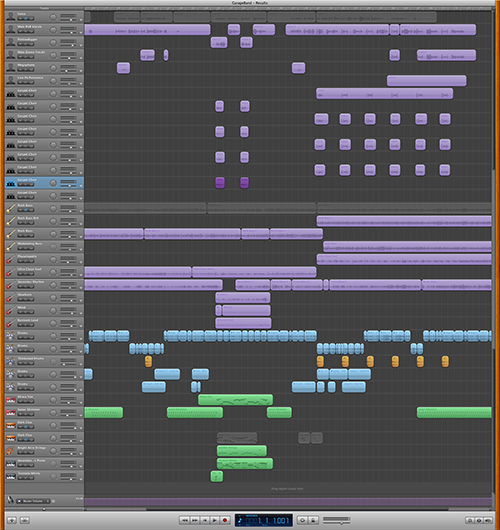
Task: Start playback with the Play button
Action: pos(214,520)
